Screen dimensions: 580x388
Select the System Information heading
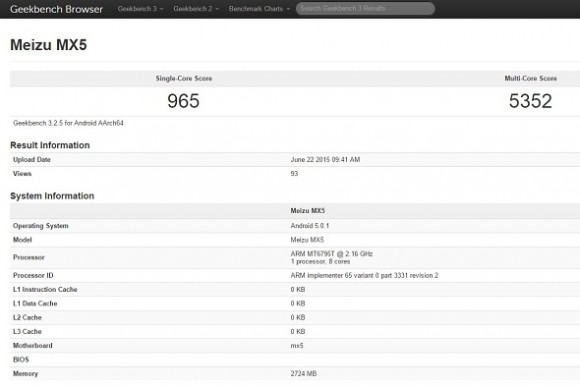tap(52, 196)
